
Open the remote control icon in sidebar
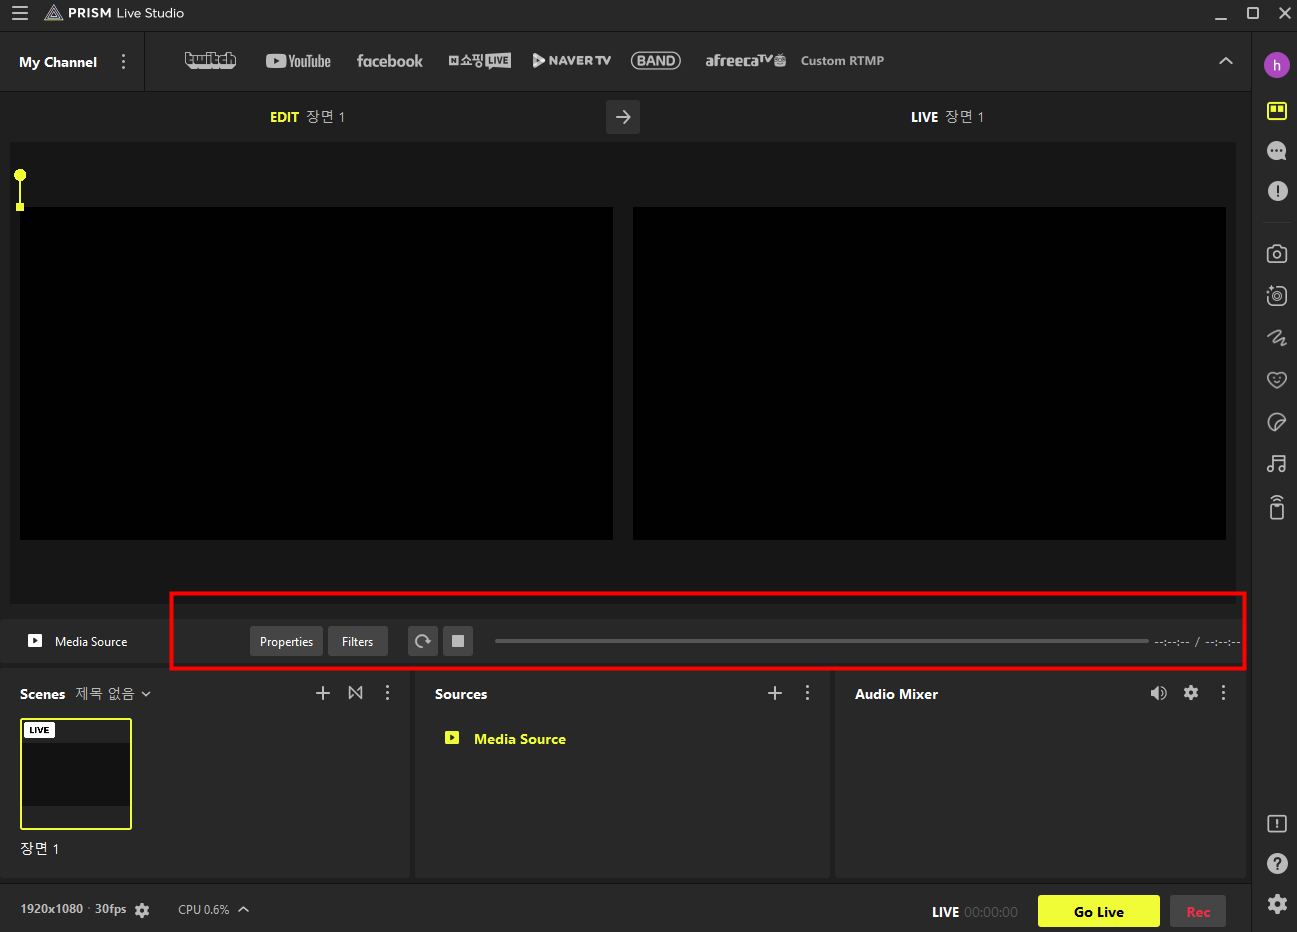pyautogui.click(x=1276, y=507)
